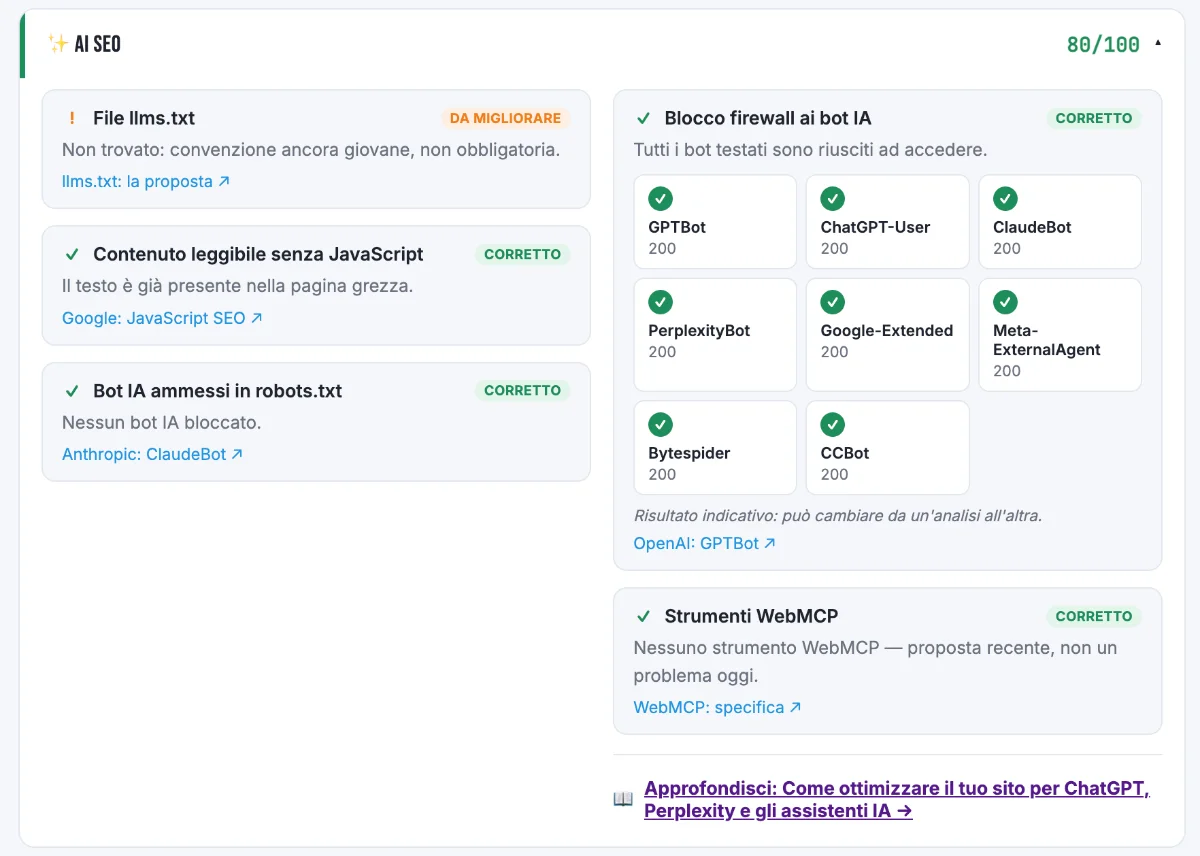Click CORRETTO badge on Blocco firewall card
Image resolution: width=1200 pixels, height=856 pixels.
(1094, 118)
